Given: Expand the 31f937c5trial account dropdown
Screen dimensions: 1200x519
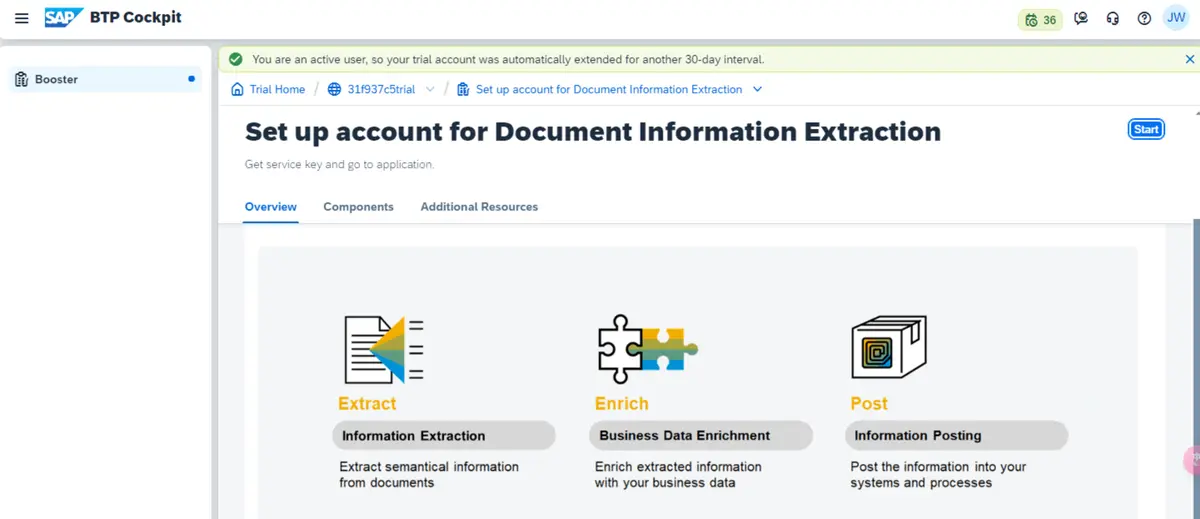Looking at the screenshot, I should [x=430, y=89].
